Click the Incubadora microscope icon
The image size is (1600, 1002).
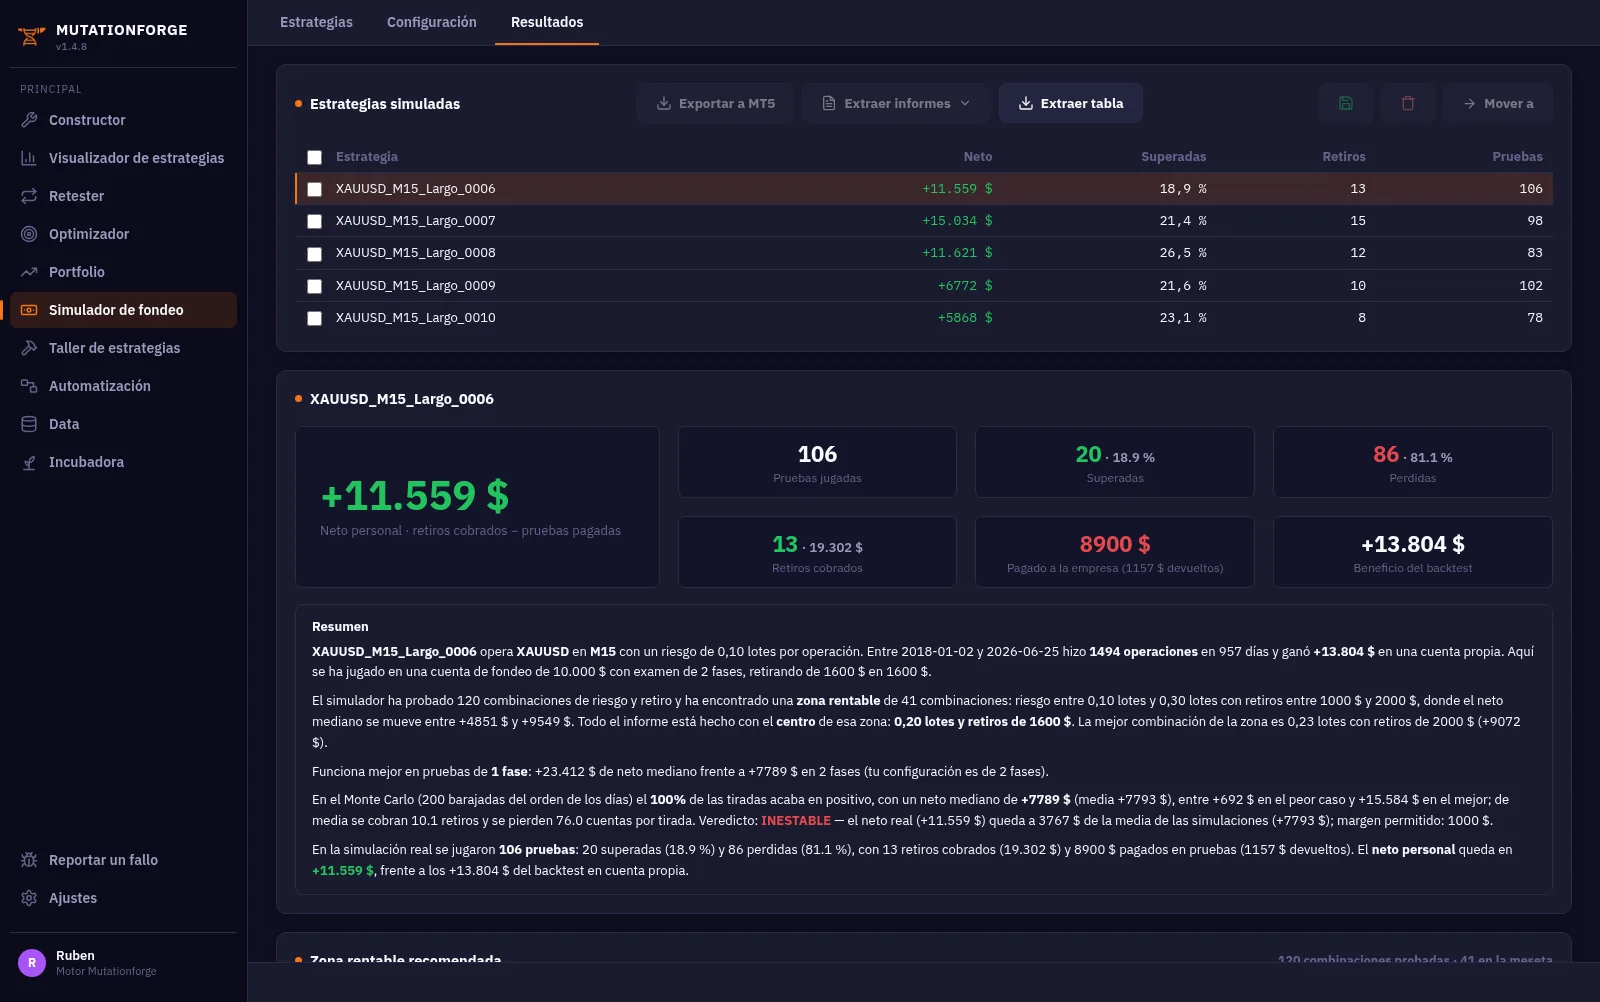pos(29,462)
